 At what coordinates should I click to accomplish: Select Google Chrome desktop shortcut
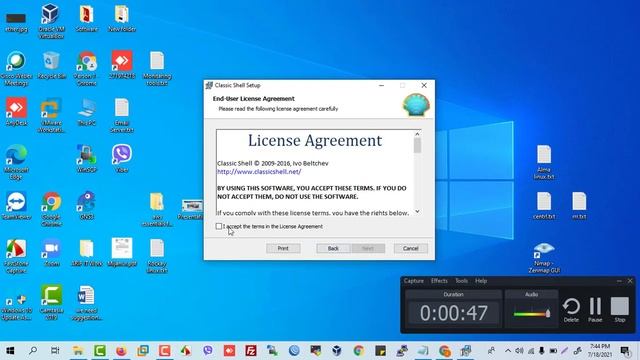pyautogui.click(x=51, y=209)
